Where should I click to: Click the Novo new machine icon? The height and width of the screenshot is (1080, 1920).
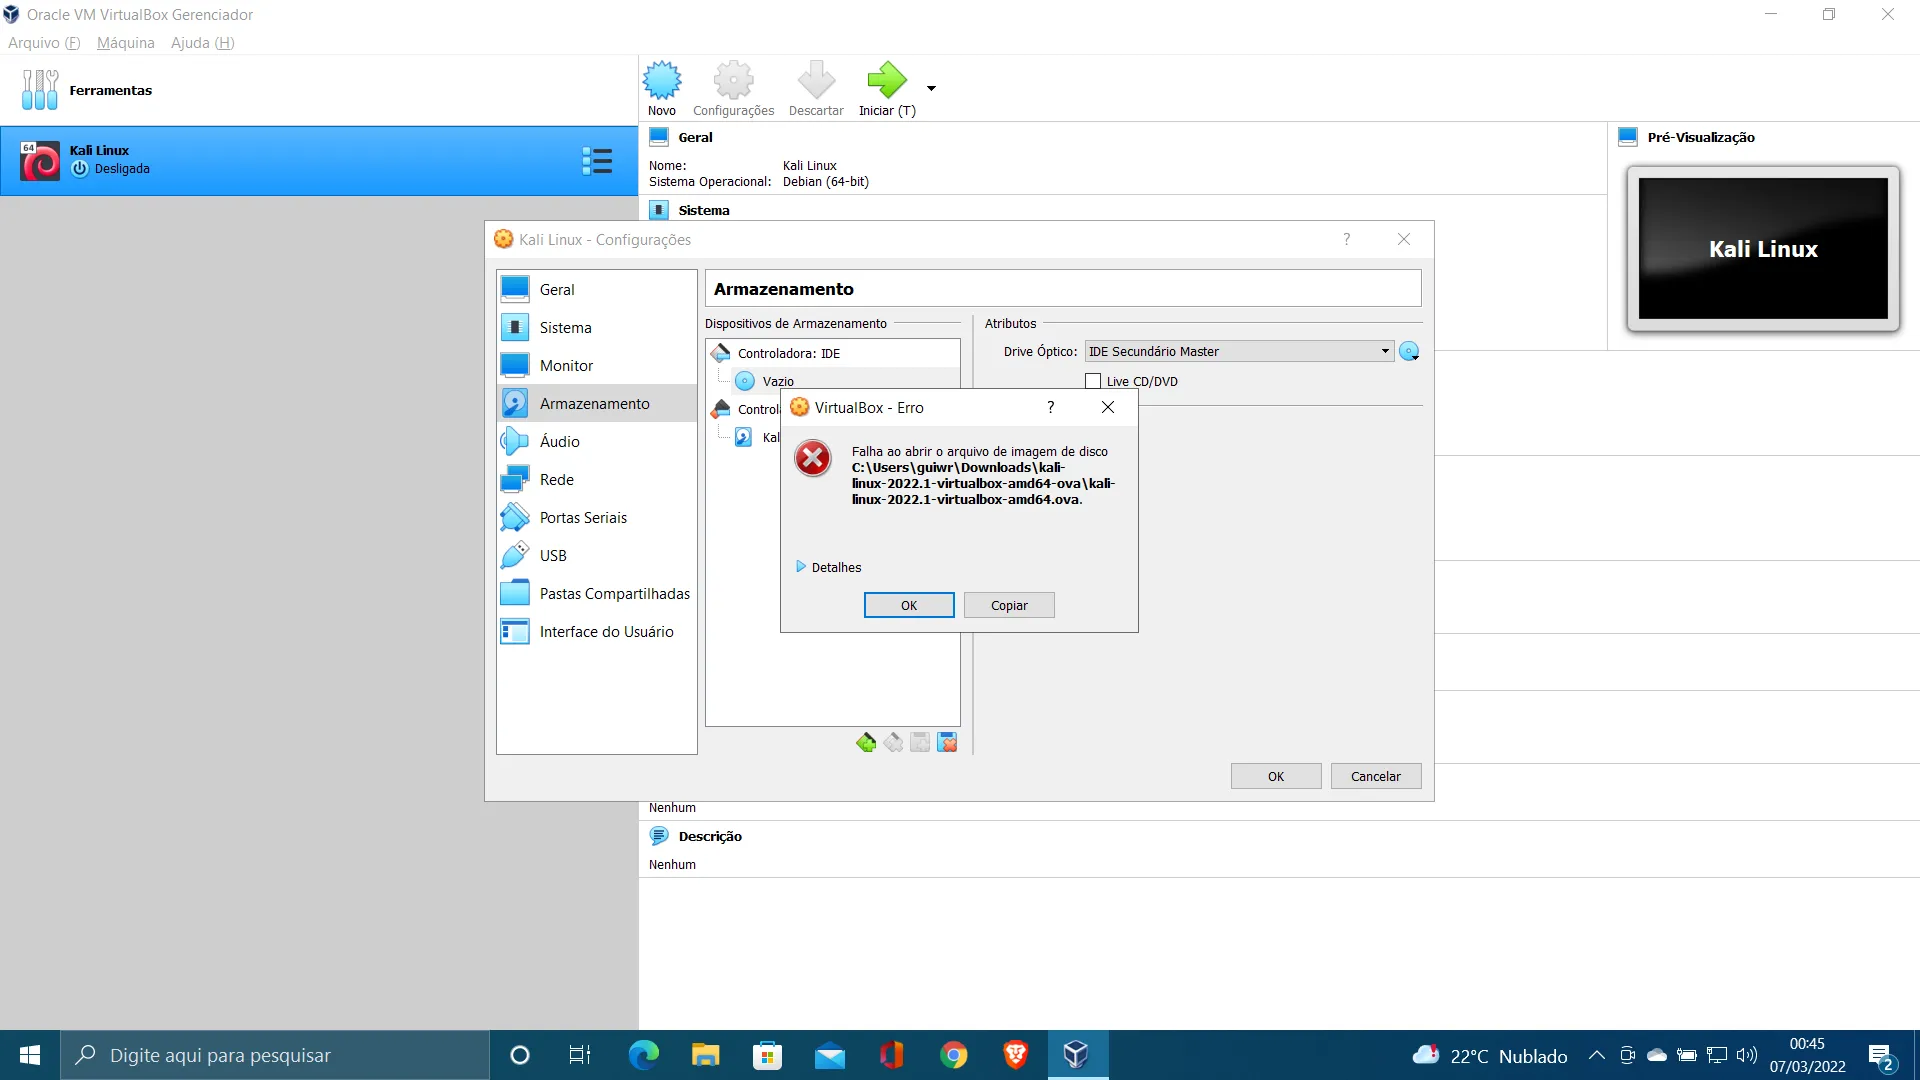(x=661, y=81)
